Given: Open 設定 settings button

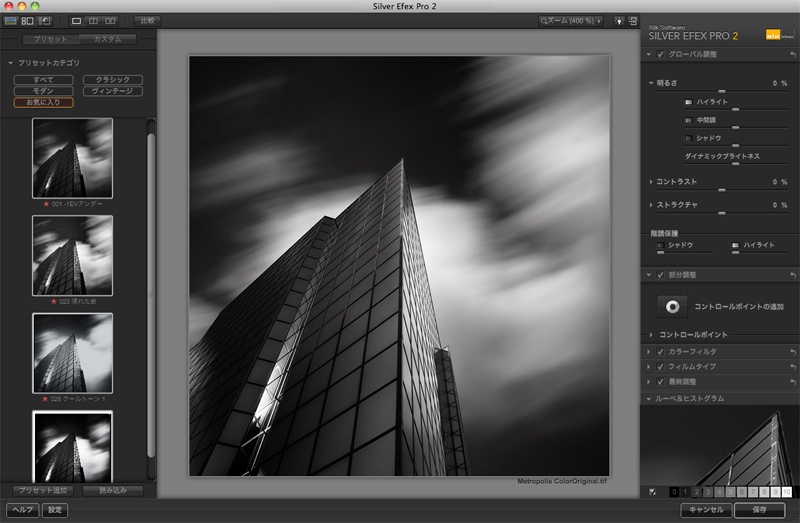Looking at the screenshot, I should (x=55, y=510).
